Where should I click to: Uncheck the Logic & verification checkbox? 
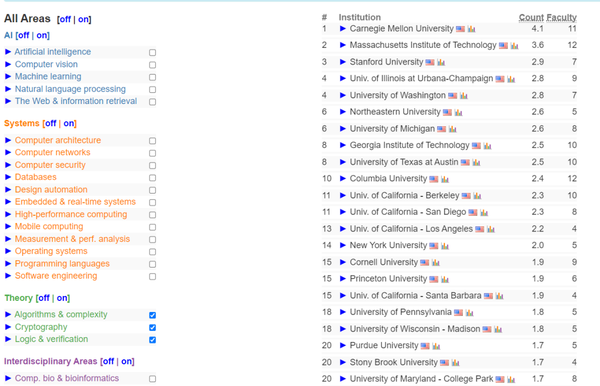[152, 340]
